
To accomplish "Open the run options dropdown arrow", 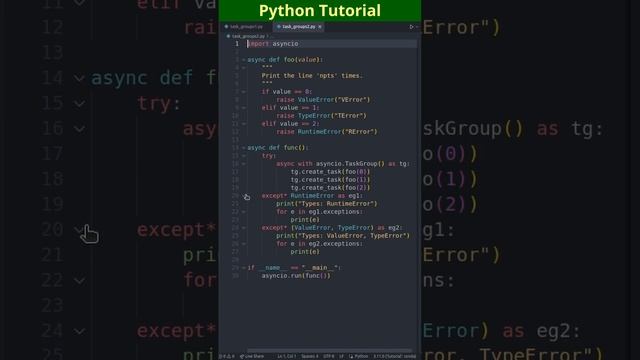I will pyautogui.click(x=416, y=27).
